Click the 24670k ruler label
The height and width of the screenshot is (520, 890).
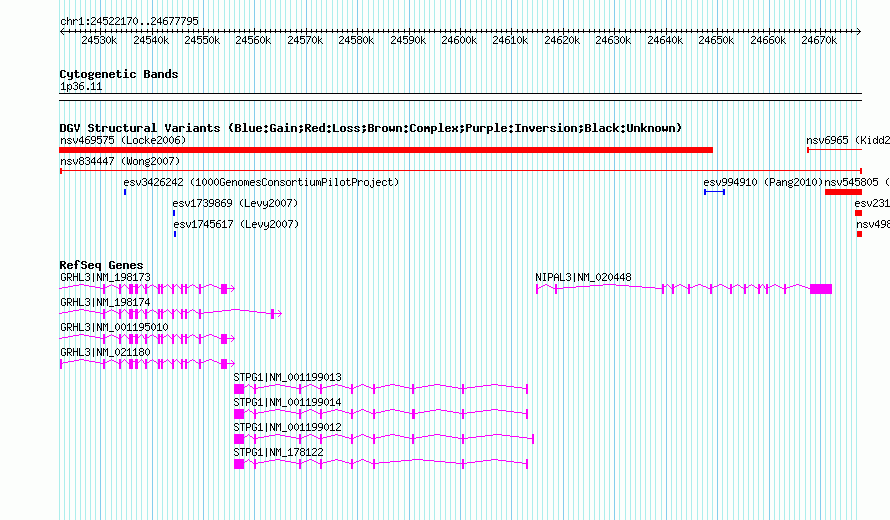pyautogui.click(x=819, y=40)
